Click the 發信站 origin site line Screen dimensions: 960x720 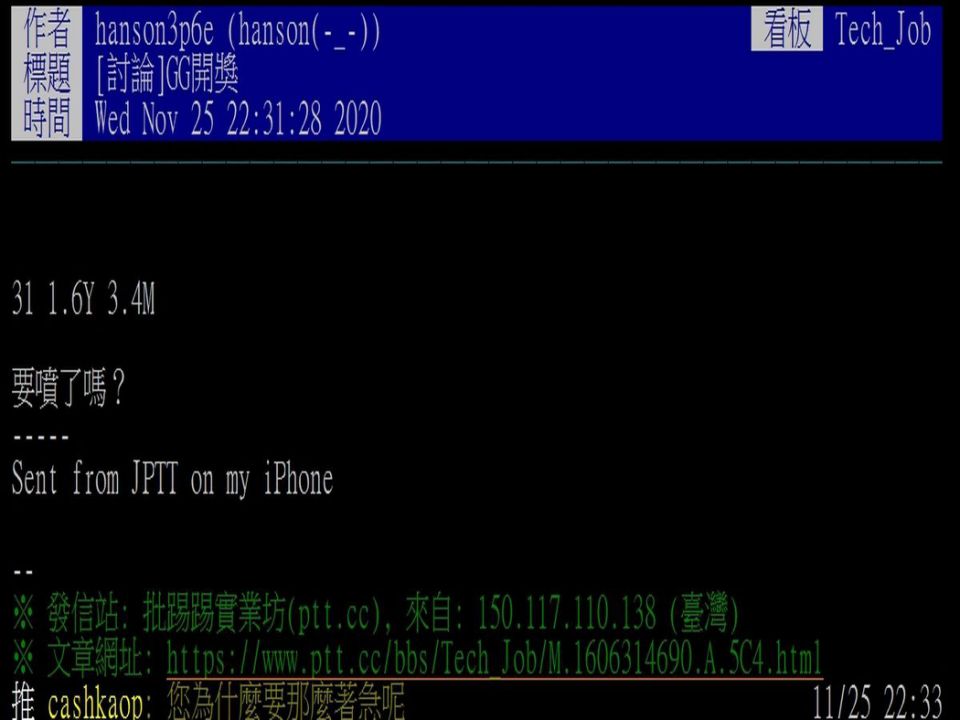(375, 613)
